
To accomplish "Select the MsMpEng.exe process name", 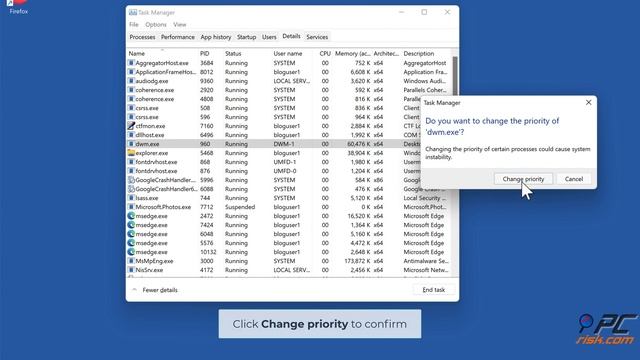I will tap(154, 261).
